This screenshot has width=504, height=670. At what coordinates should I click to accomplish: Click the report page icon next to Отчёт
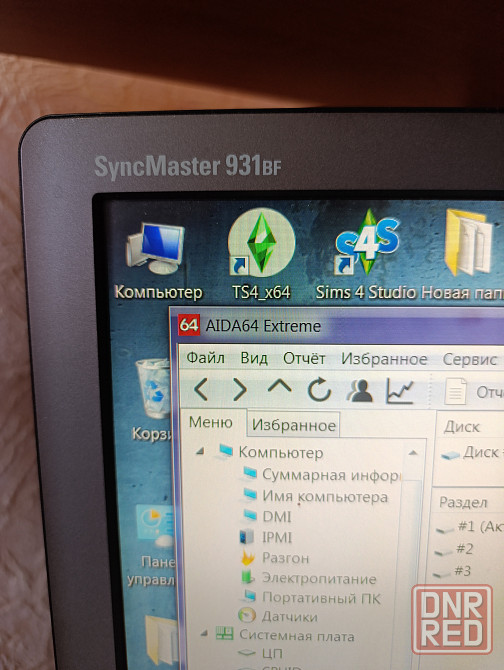pyautogui.click(x=455, y=391)
